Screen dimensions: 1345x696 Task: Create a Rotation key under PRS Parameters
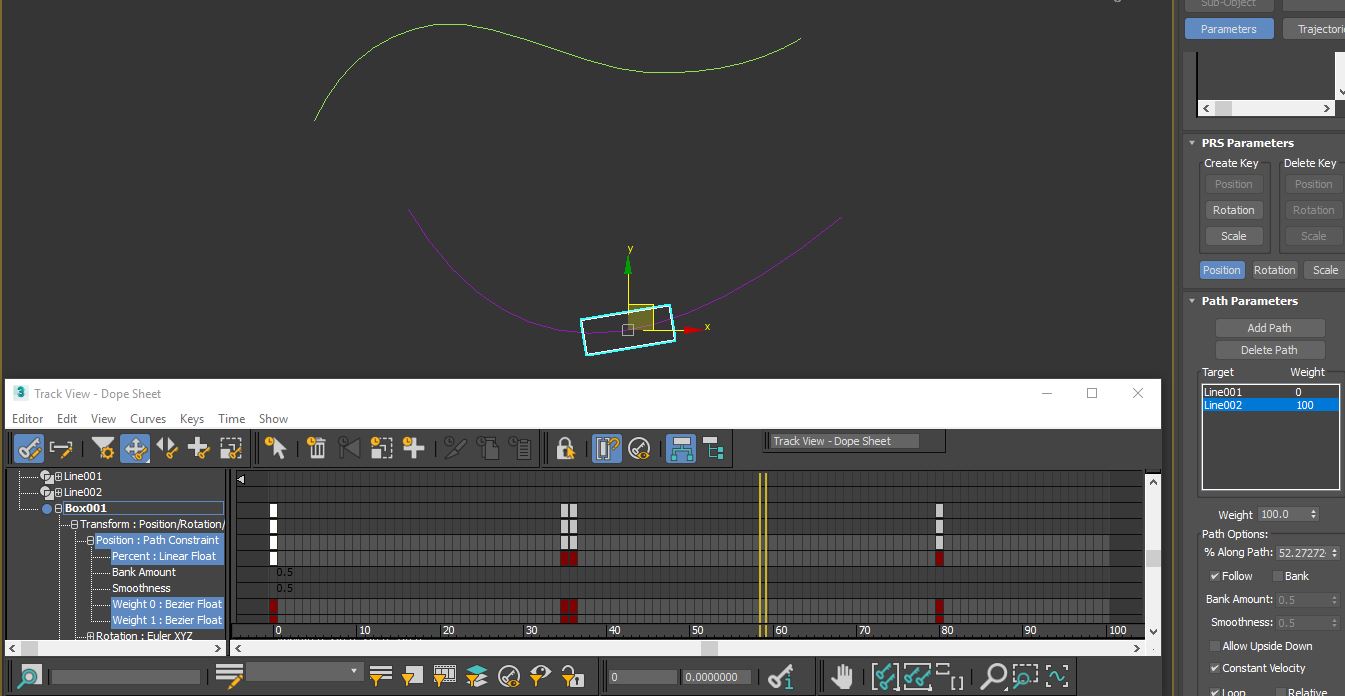coord(1233,209)
